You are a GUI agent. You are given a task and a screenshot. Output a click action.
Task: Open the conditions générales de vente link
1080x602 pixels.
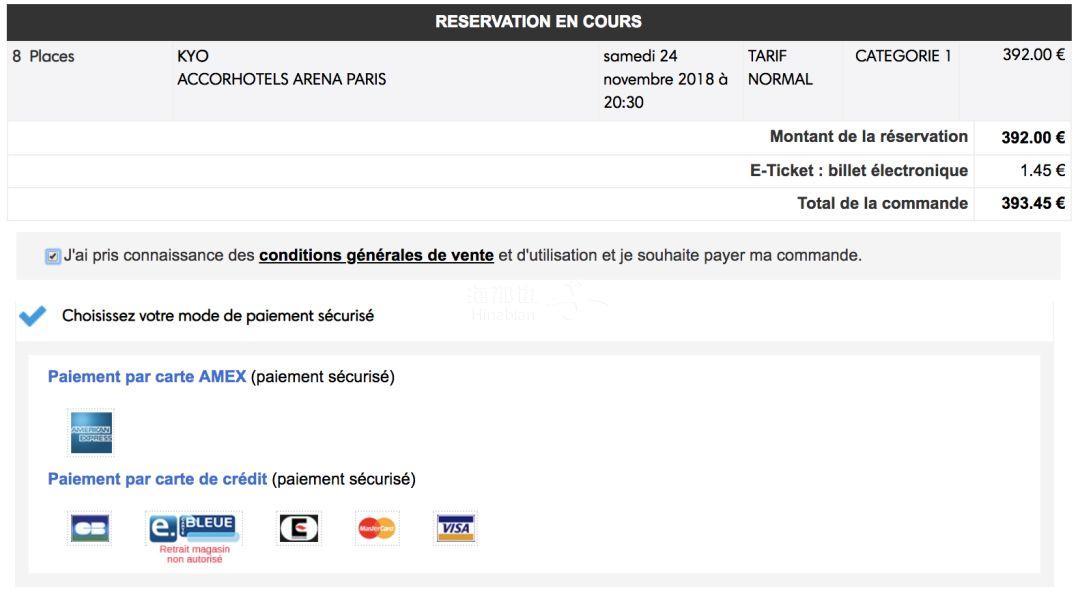pyautogui.click(x=376, y=255)
